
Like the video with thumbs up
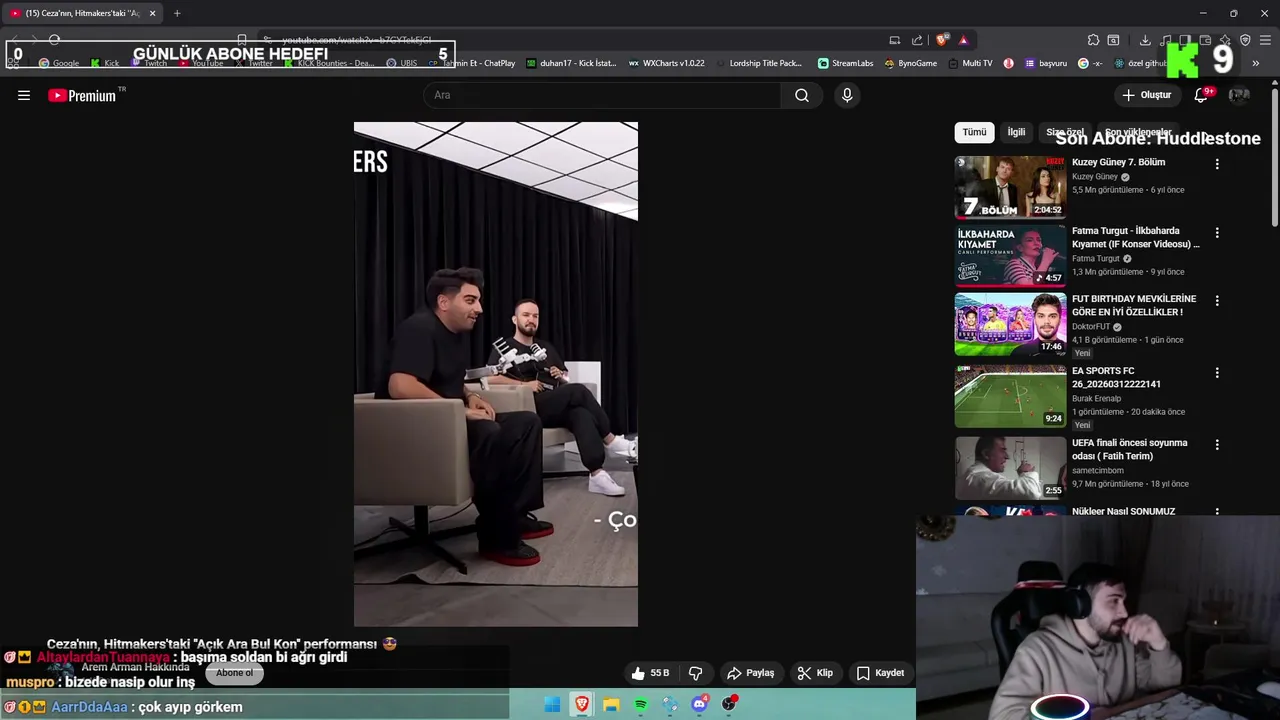(649, 673)
